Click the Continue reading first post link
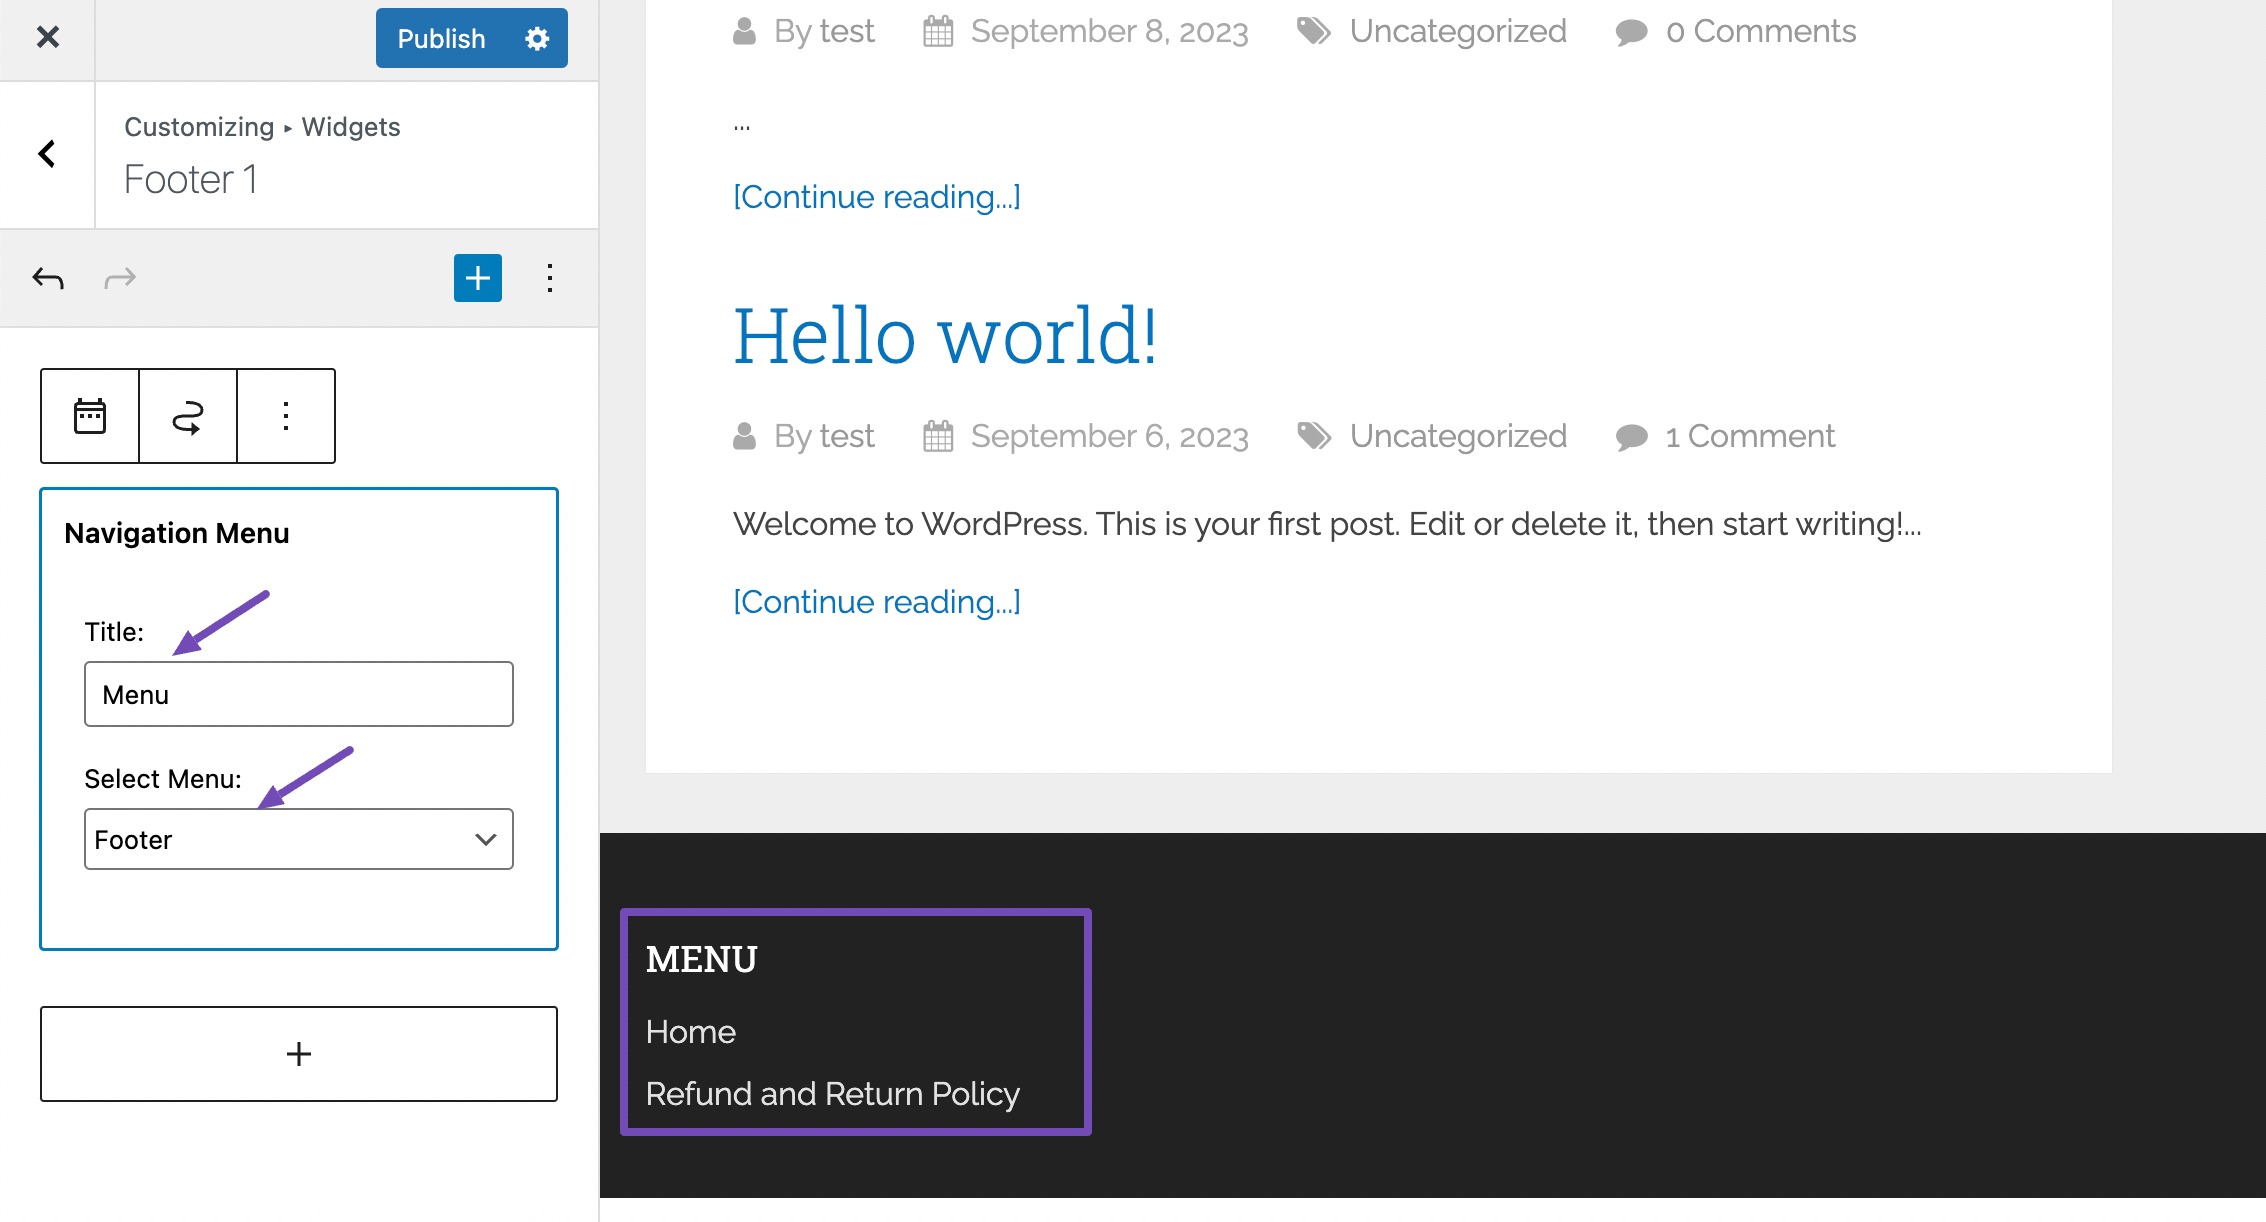2266x1222 pixels. 876,196
